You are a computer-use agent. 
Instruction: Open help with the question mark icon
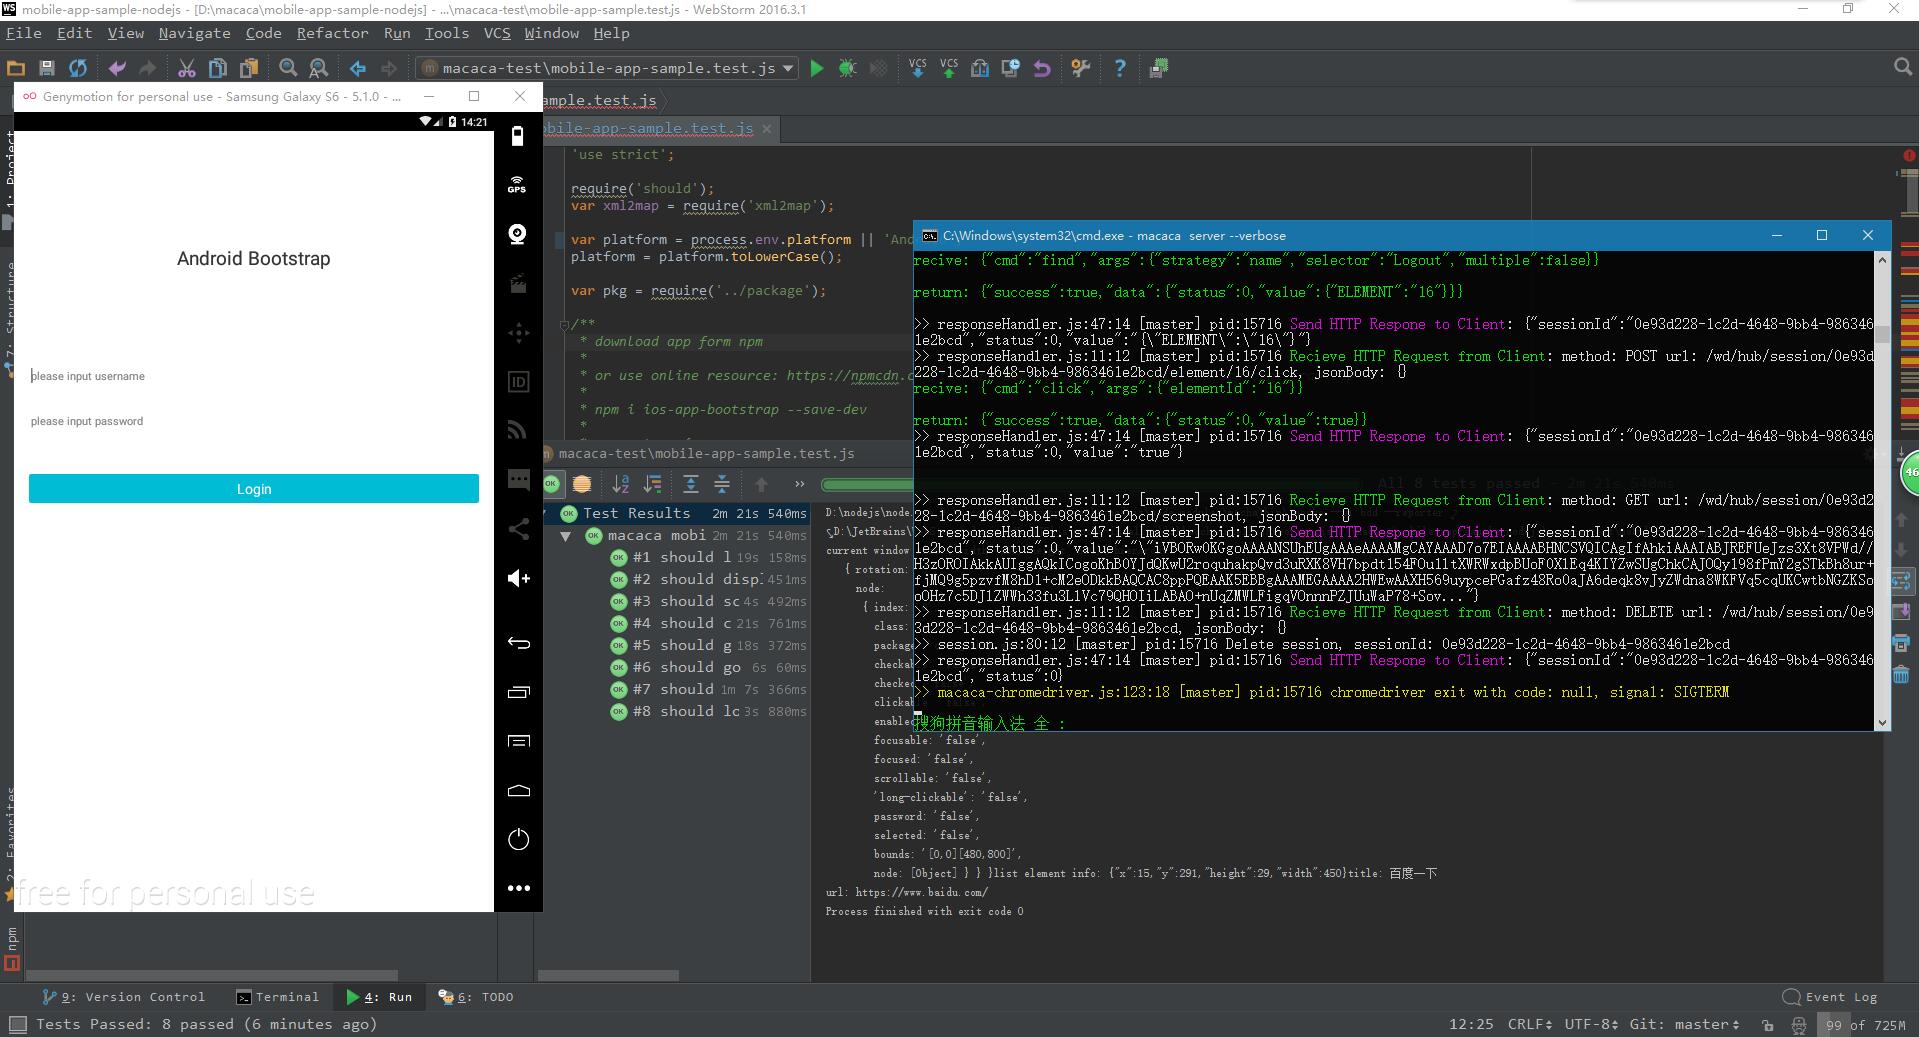pyautogui.click(x=1120, y=68)
